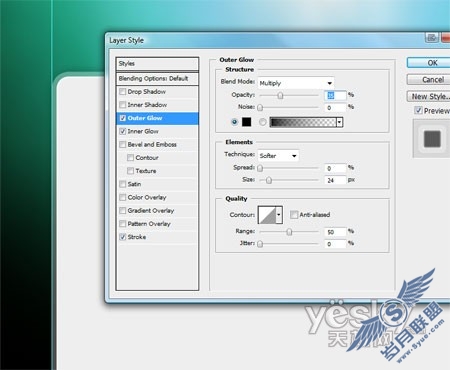Click the Size value input field
Image resolution: width=450 pixels, height=370 pixels.
pyautogui.click(x=335, y=180)
